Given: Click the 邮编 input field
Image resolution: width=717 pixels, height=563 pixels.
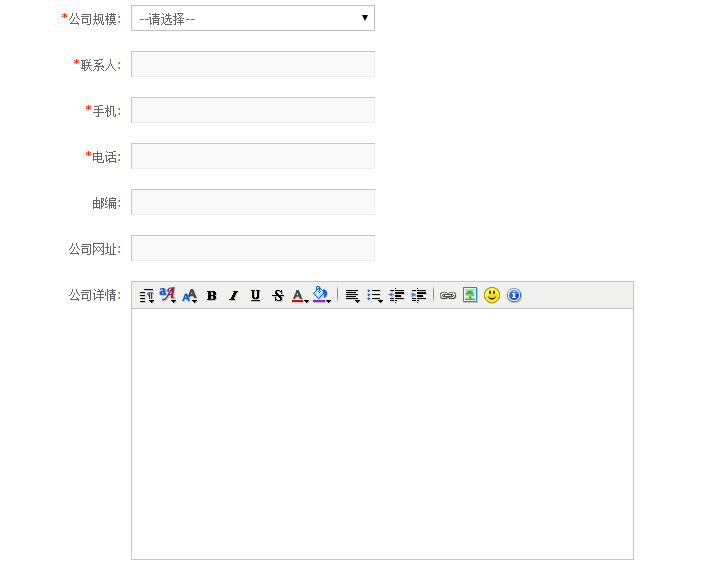Looking at the screenshot, I should point(253,202).
